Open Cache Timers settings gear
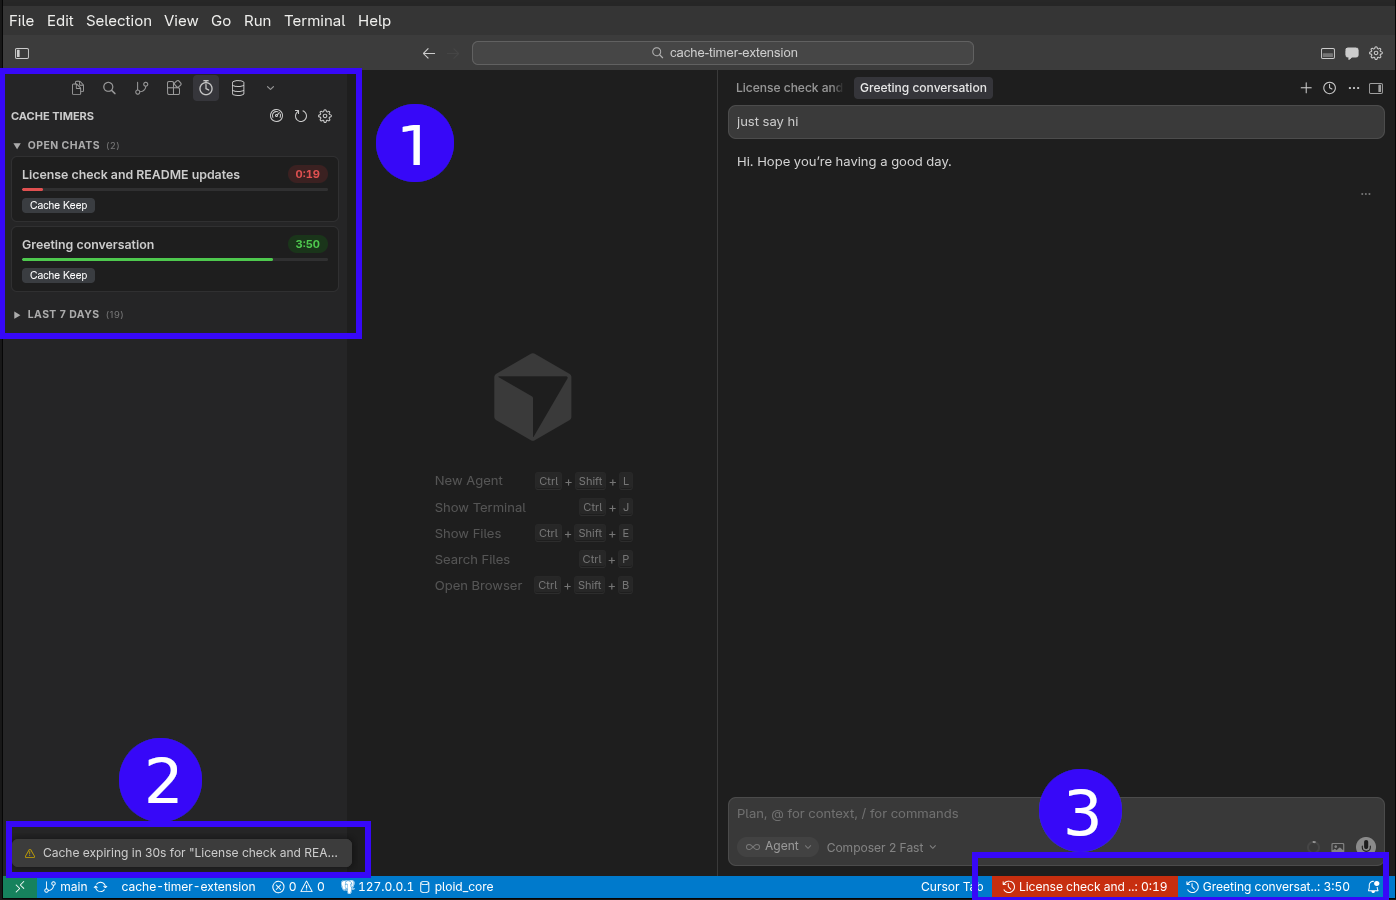The image size is (1396, 900). [325, 116]
